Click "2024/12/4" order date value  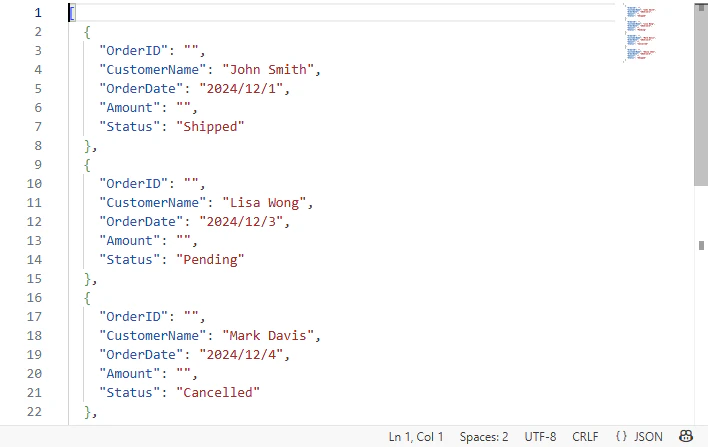pyautogui.click(x=241, y=354)
